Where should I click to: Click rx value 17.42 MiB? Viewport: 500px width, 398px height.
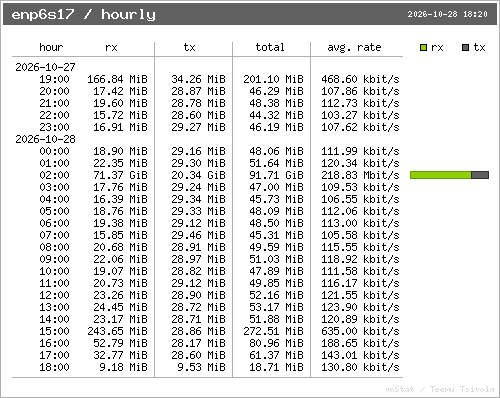pyautogui.click(x=120, y=91)
